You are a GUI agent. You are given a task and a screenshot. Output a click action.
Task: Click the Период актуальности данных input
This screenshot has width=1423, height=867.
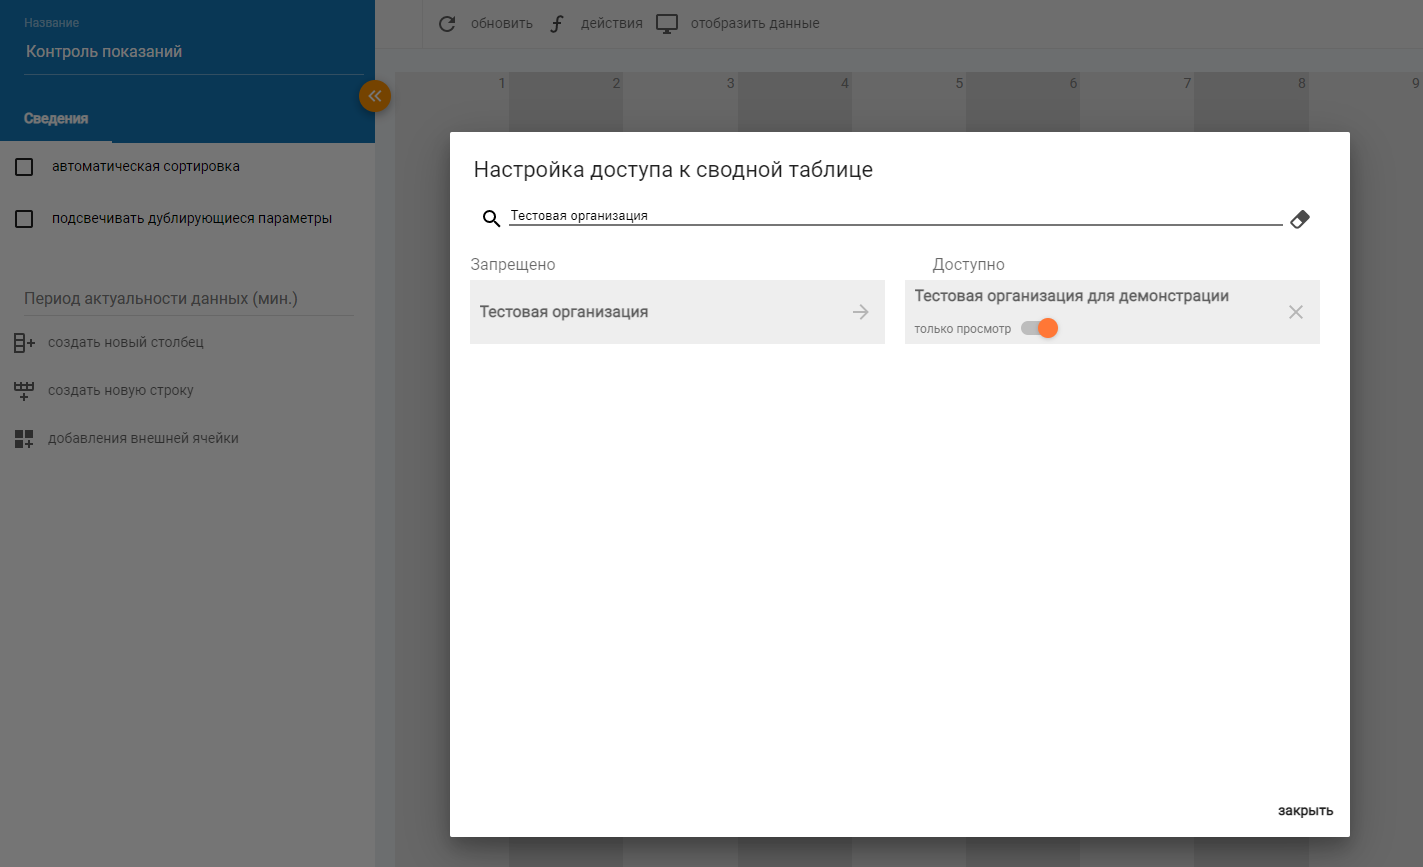pos(188,299)
